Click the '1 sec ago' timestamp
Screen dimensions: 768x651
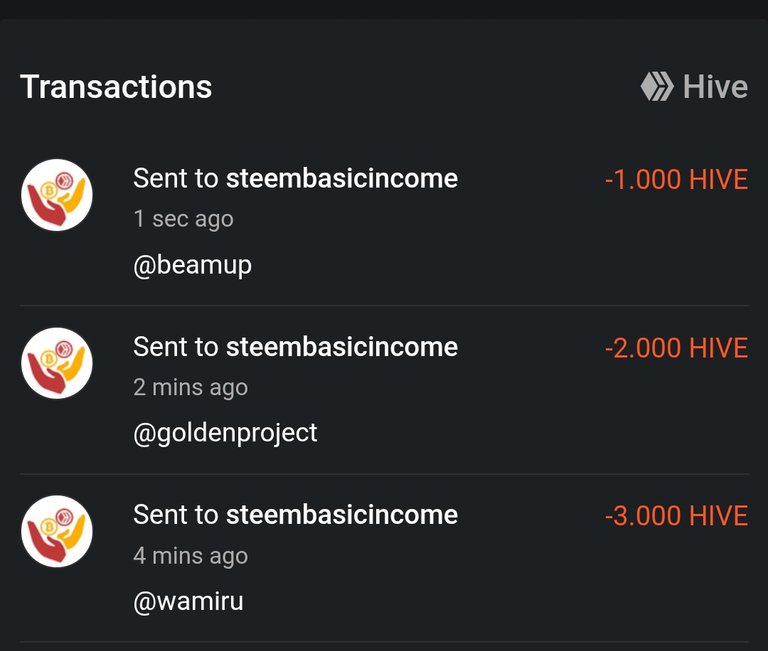pos(184,219)
